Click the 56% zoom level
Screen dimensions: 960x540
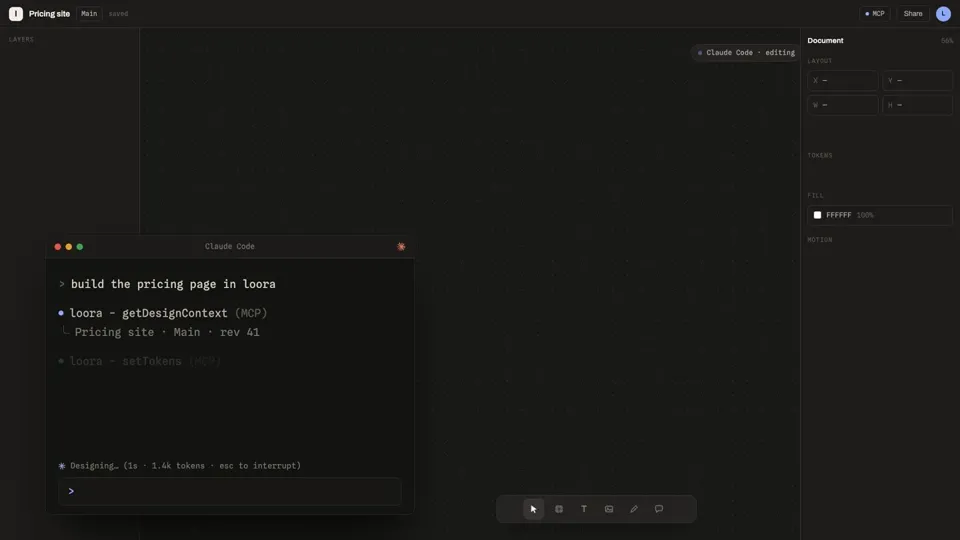[947, 41]
